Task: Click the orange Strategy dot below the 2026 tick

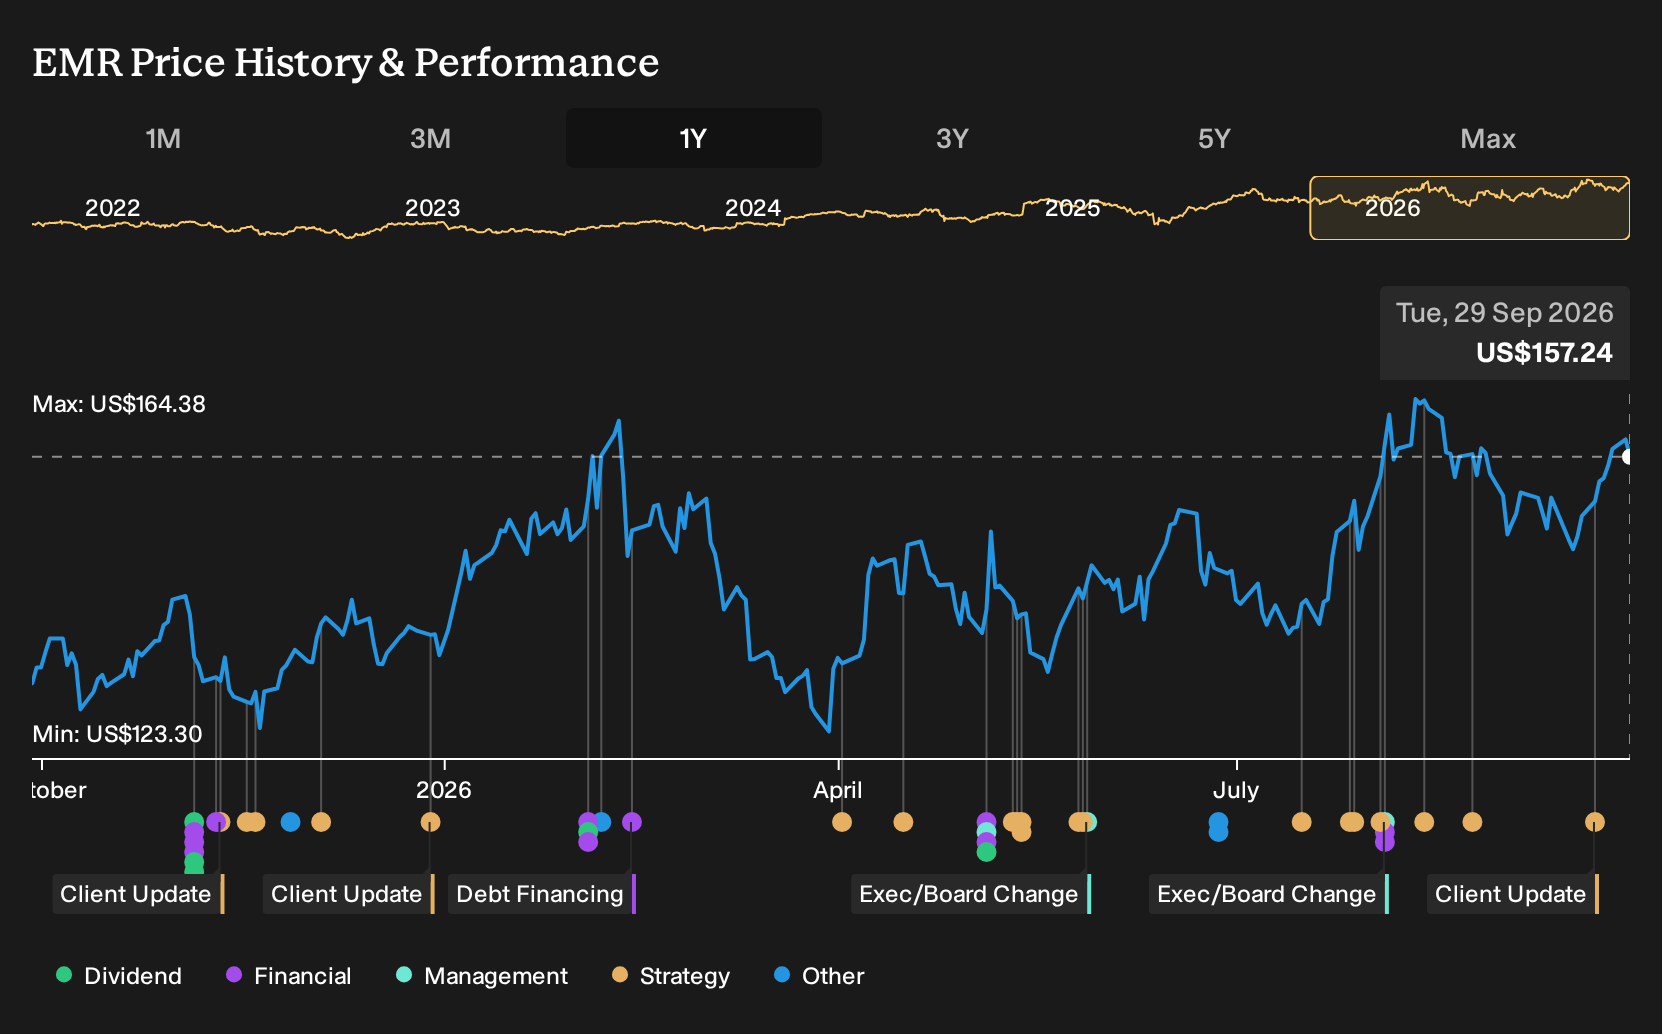Action: point(430,822)
